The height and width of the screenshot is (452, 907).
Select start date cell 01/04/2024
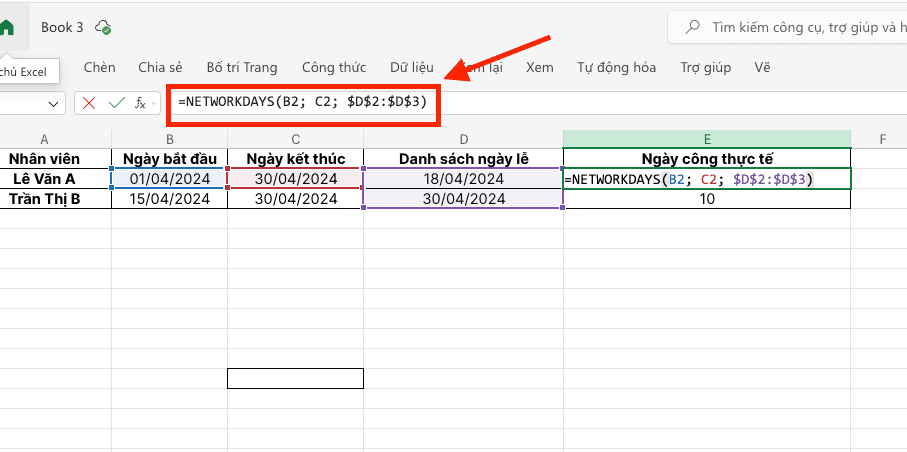click(169, 179)
